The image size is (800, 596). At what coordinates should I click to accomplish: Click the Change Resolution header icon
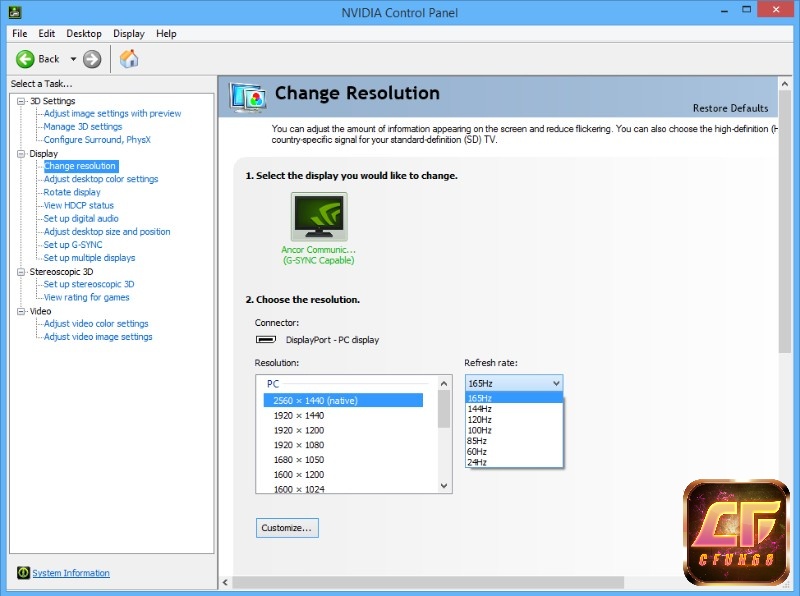tap(247, 97)
